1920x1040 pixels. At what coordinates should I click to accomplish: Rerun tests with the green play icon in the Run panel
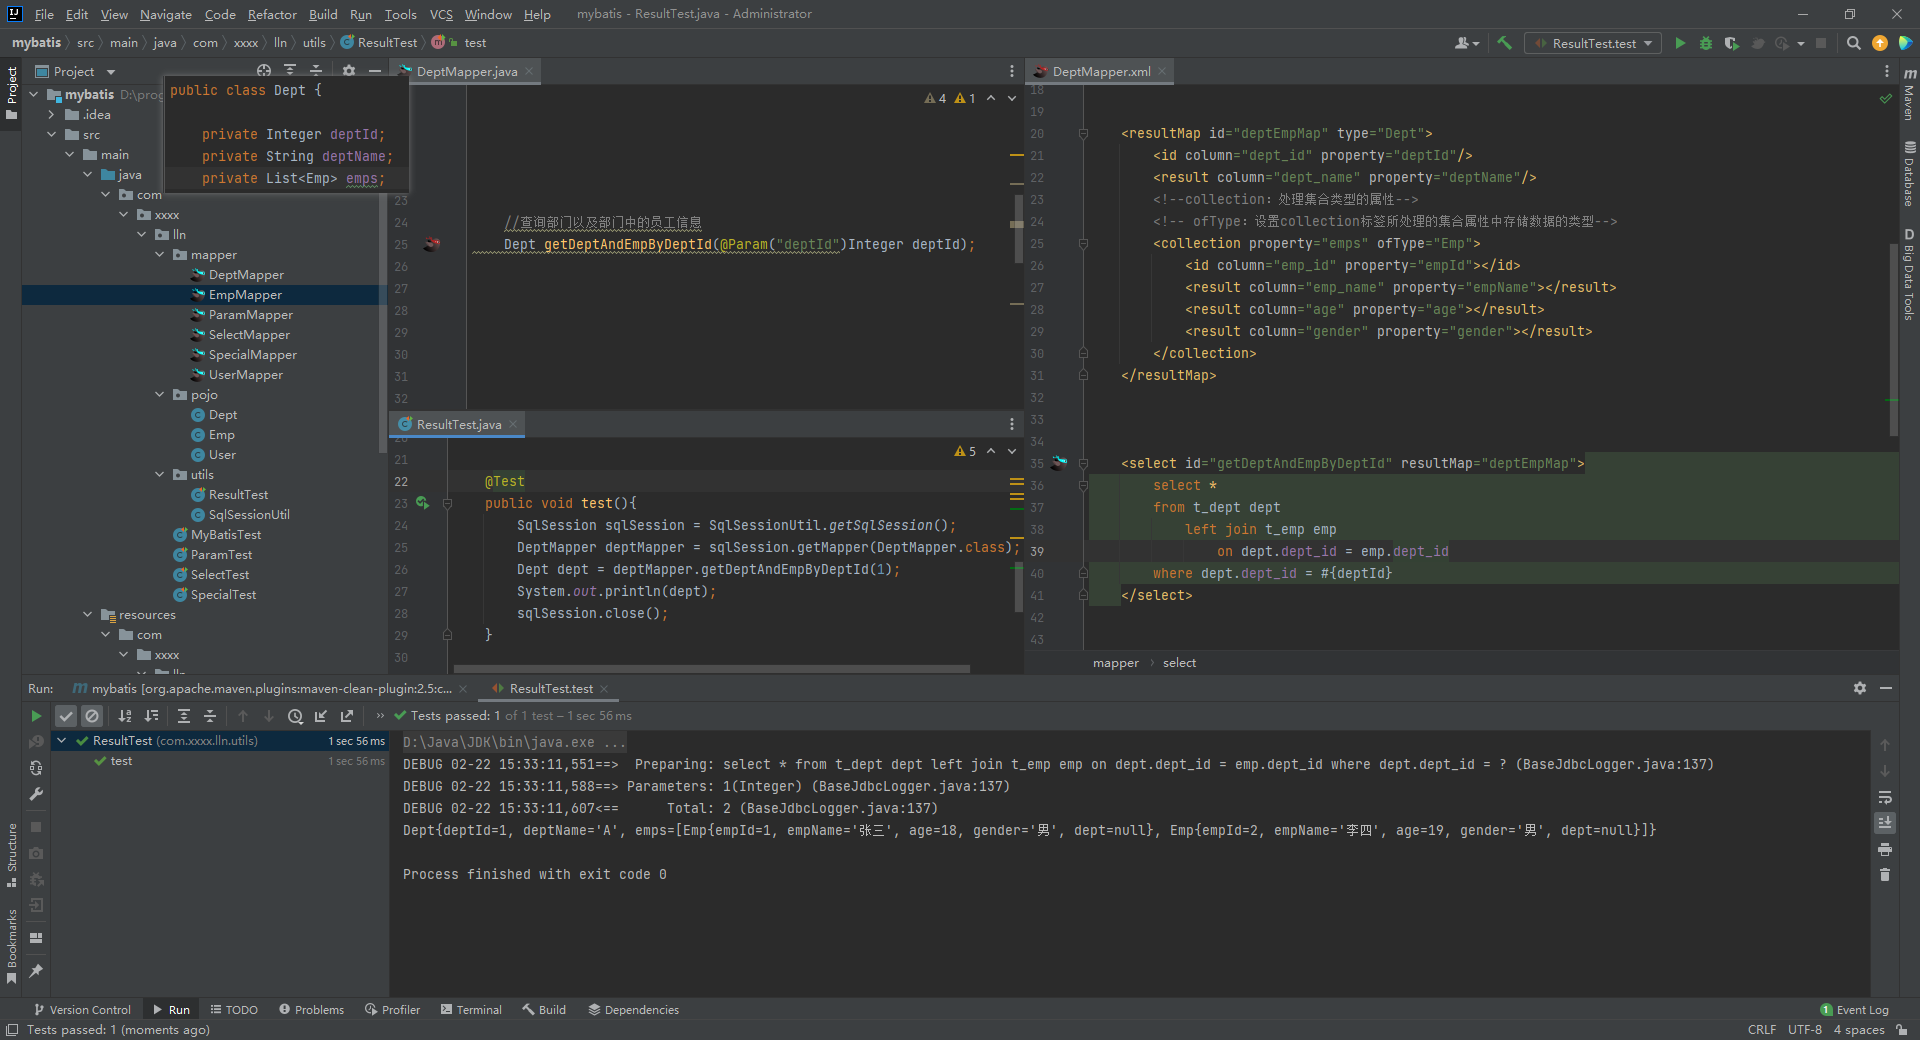click(x=36, y=716)
